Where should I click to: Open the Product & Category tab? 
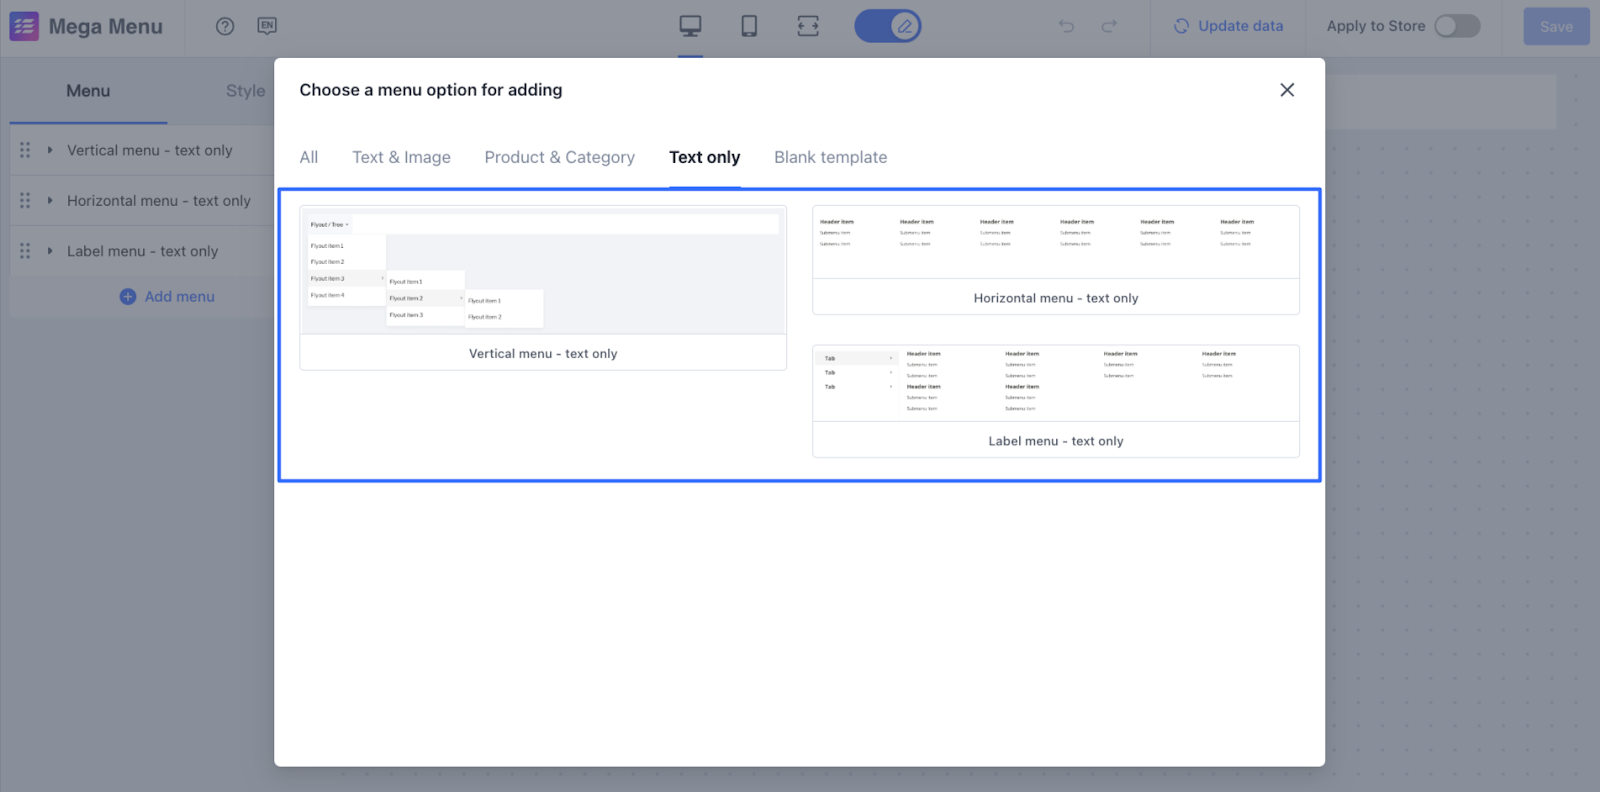coord(559,157)
